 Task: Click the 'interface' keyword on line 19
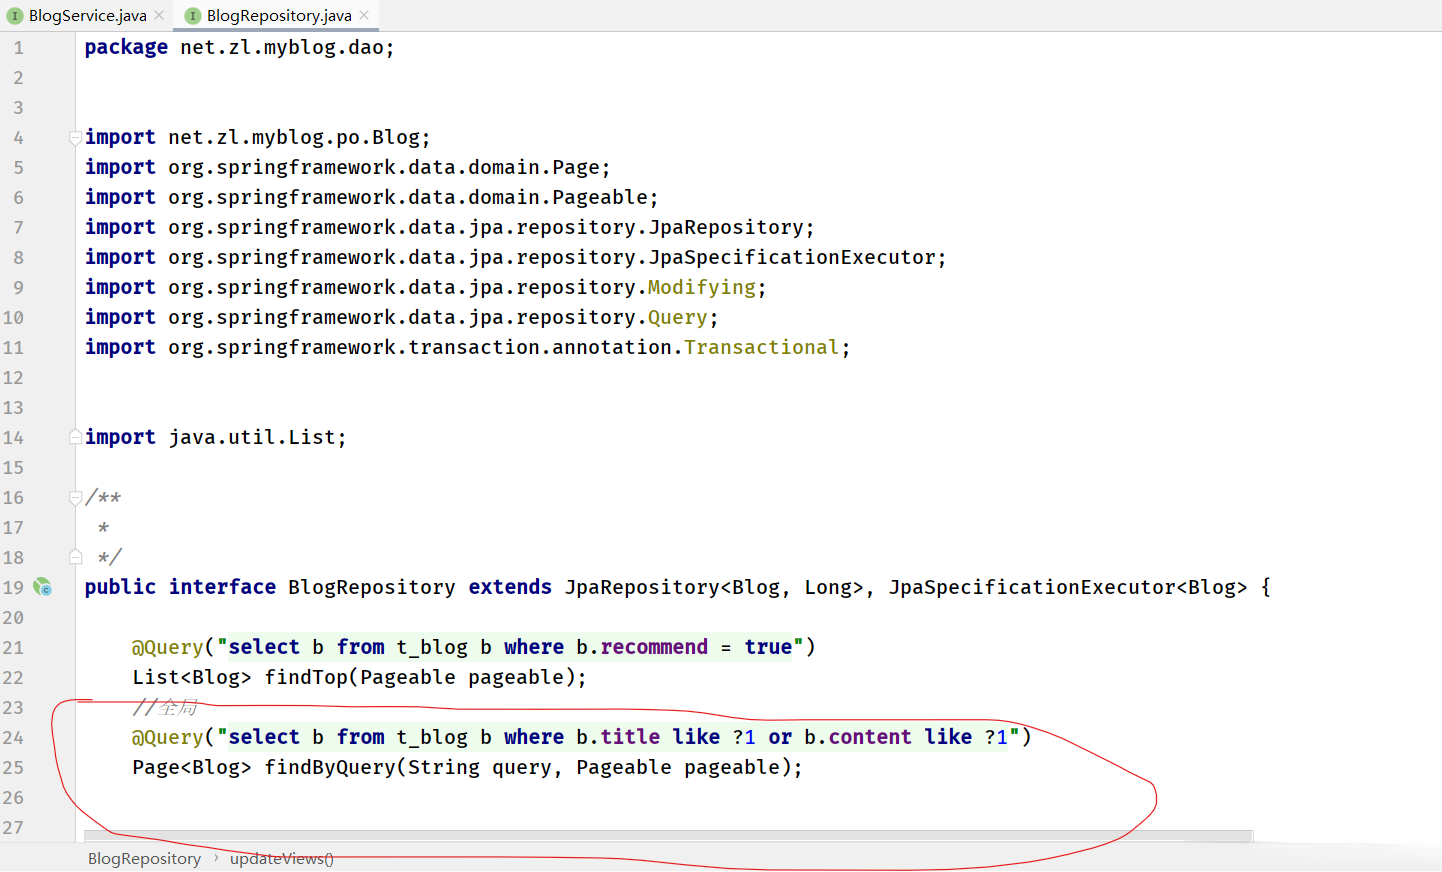pyautogui.click(x=222, y=587)
